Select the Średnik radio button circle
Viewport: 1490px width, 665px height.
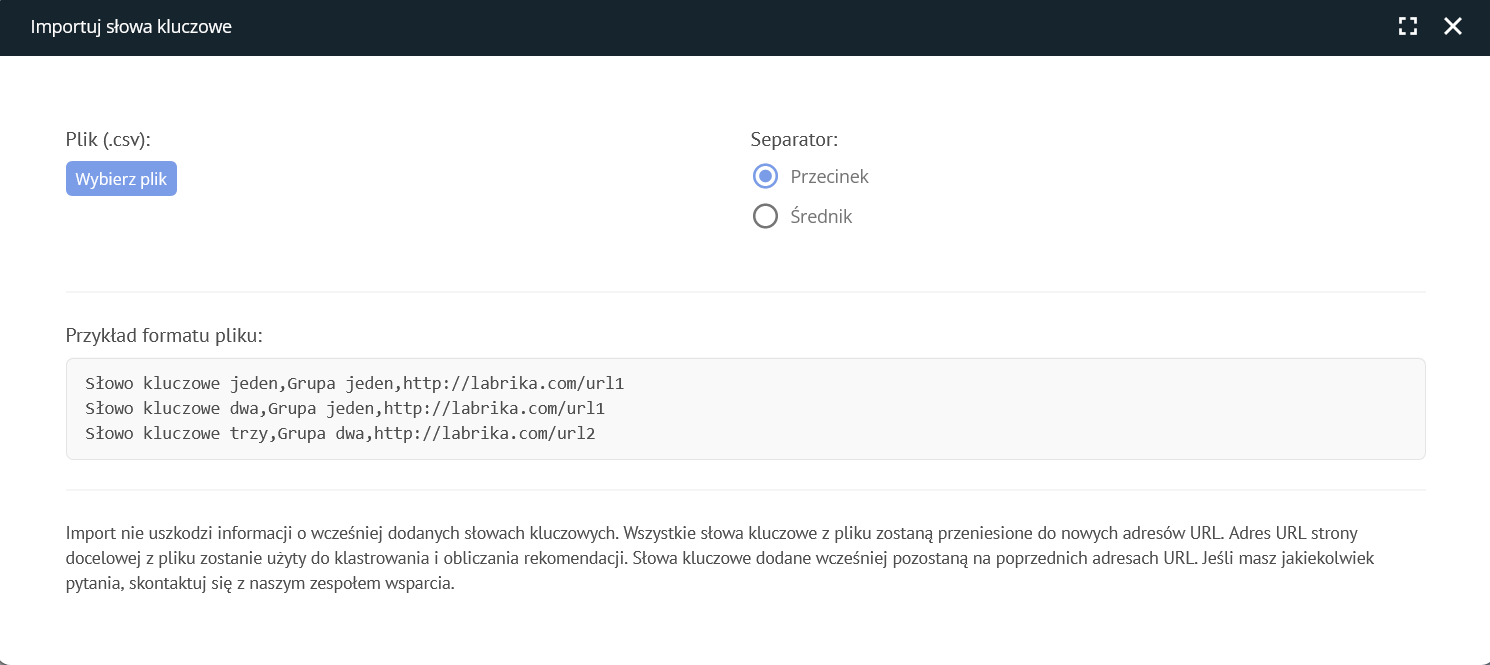click(765, 216)
